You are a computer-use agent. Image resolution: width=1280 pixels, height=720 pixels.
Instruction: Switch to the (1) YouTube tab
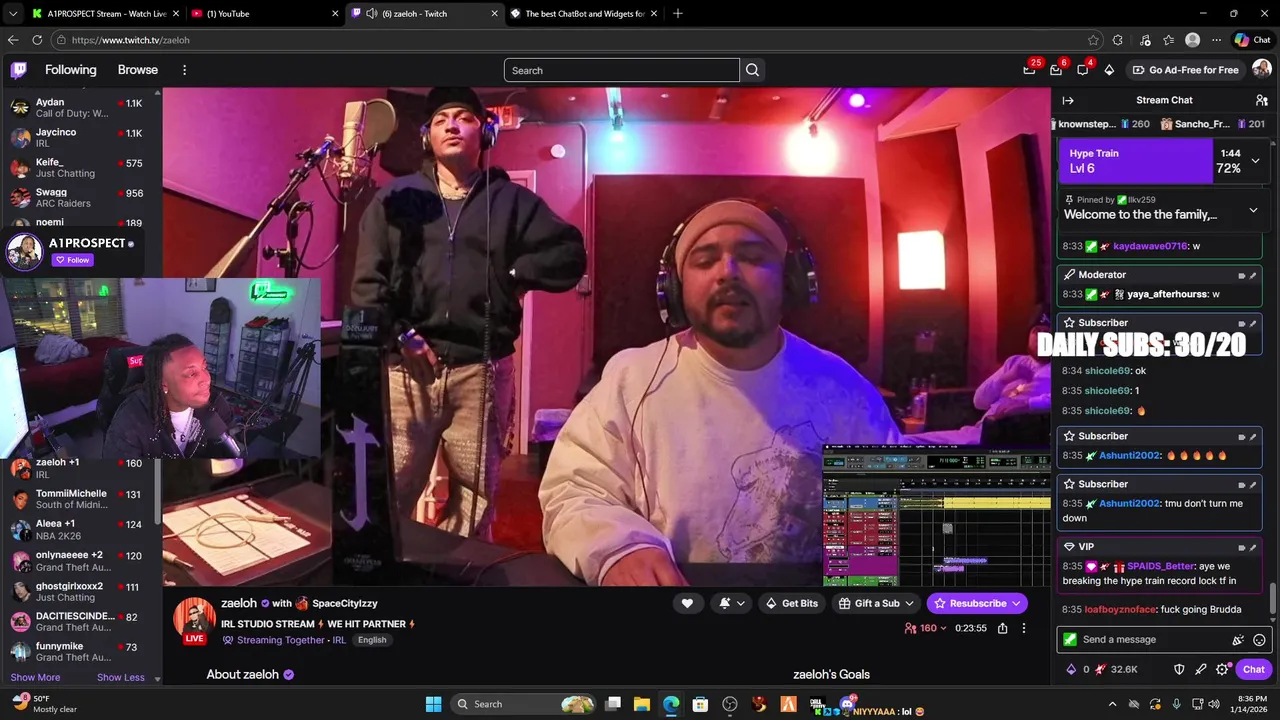pyautogui.click(x=264, y=13)
